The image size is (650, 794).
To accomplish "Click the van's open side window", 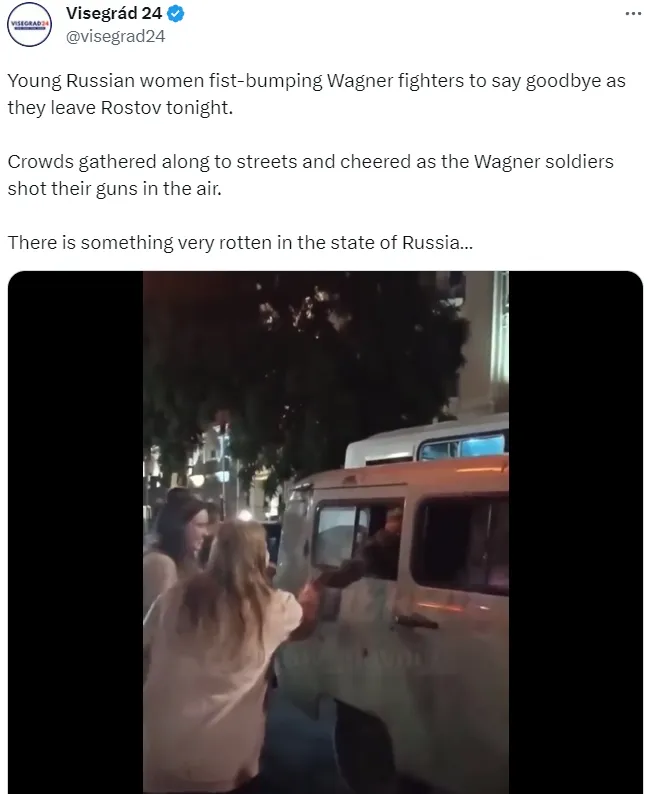I will (x=357, y=539).
